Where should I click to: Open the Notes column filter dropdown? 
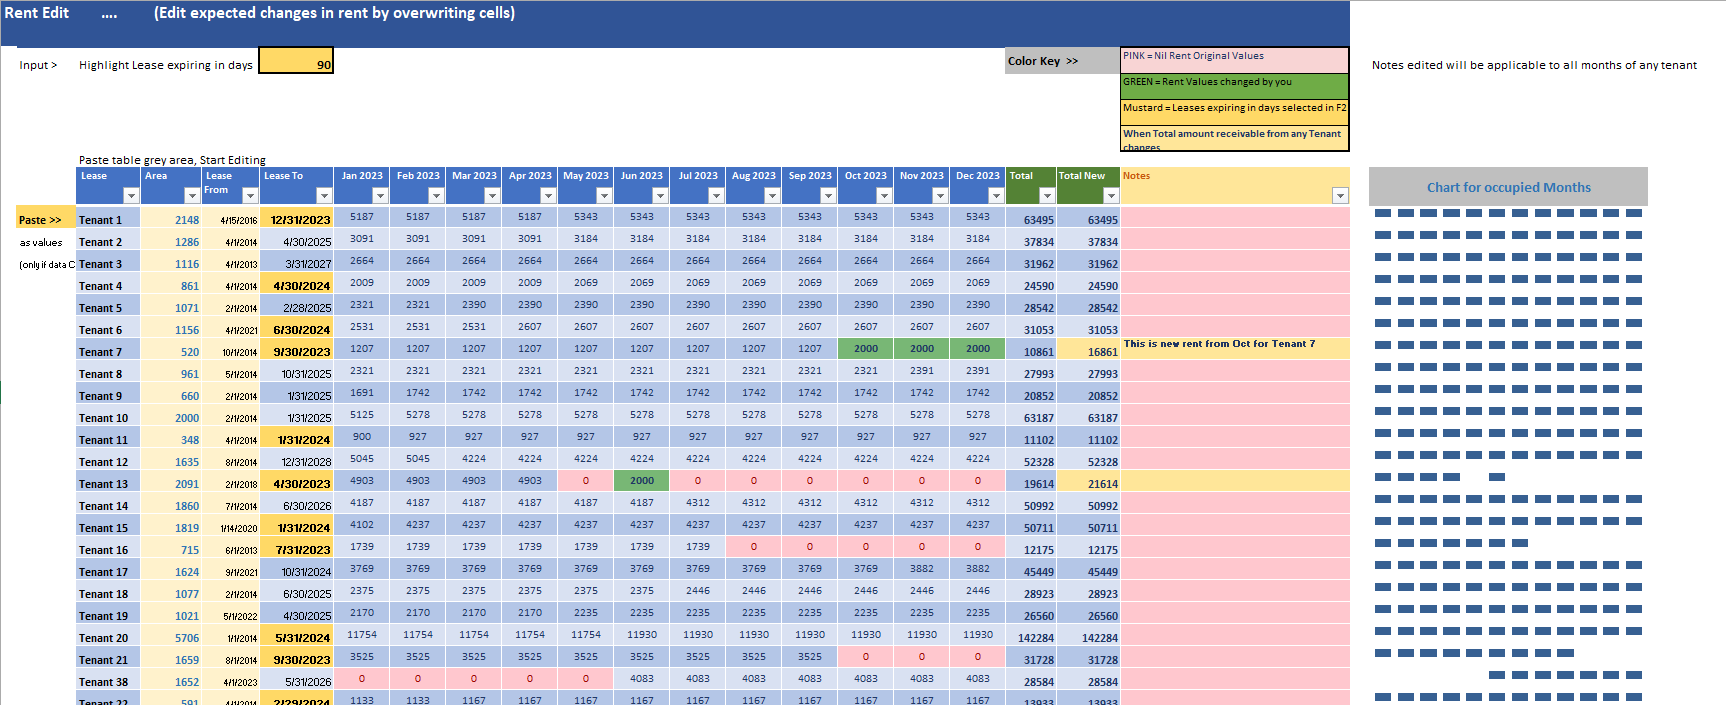pyautogui.click(x=1340, y=196)
